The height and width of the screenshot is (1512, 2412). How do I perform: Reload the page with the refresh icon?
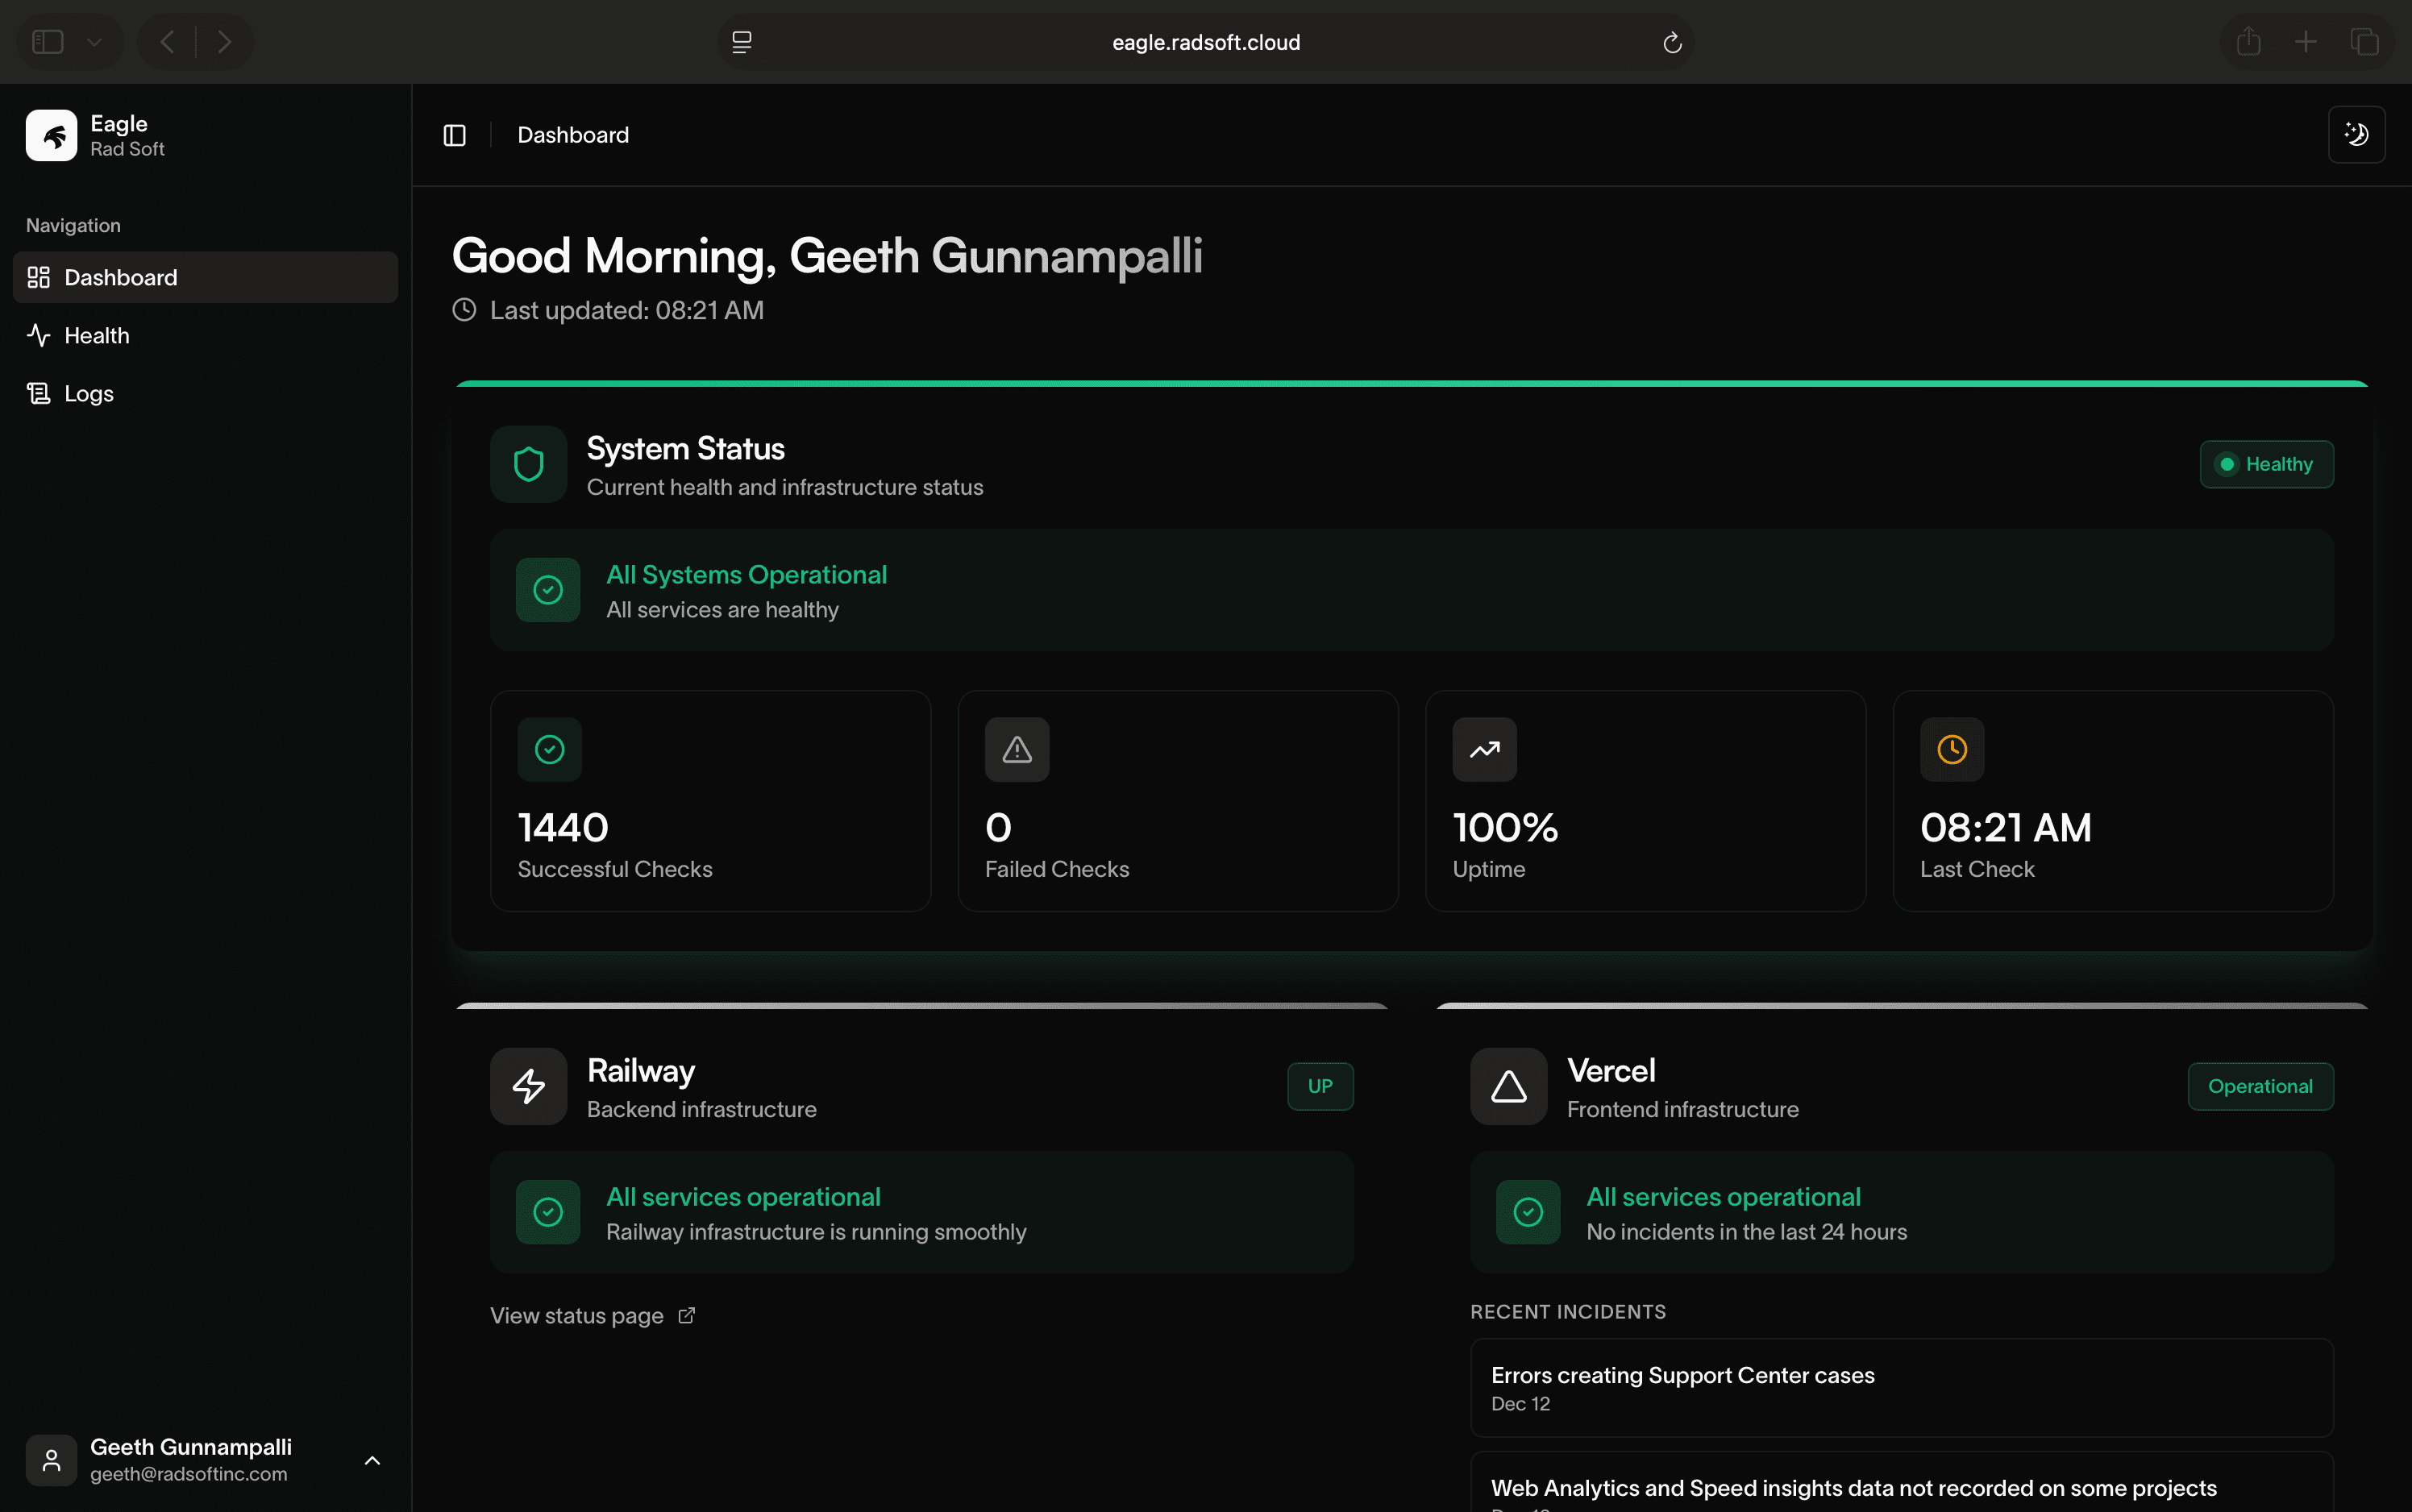1671,42
